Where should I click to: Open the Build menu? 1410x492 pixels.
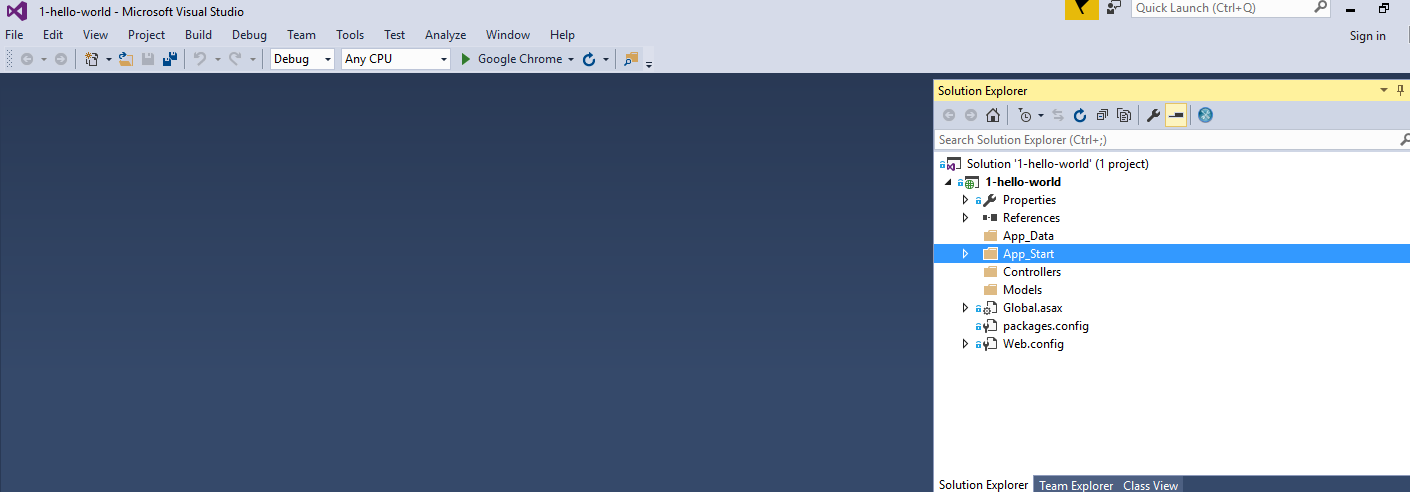tap(198, 35)
